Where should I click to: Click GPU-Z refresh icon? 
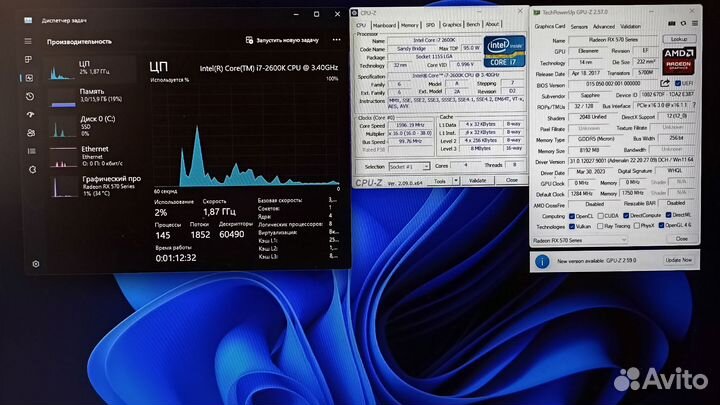coord(683,23)
